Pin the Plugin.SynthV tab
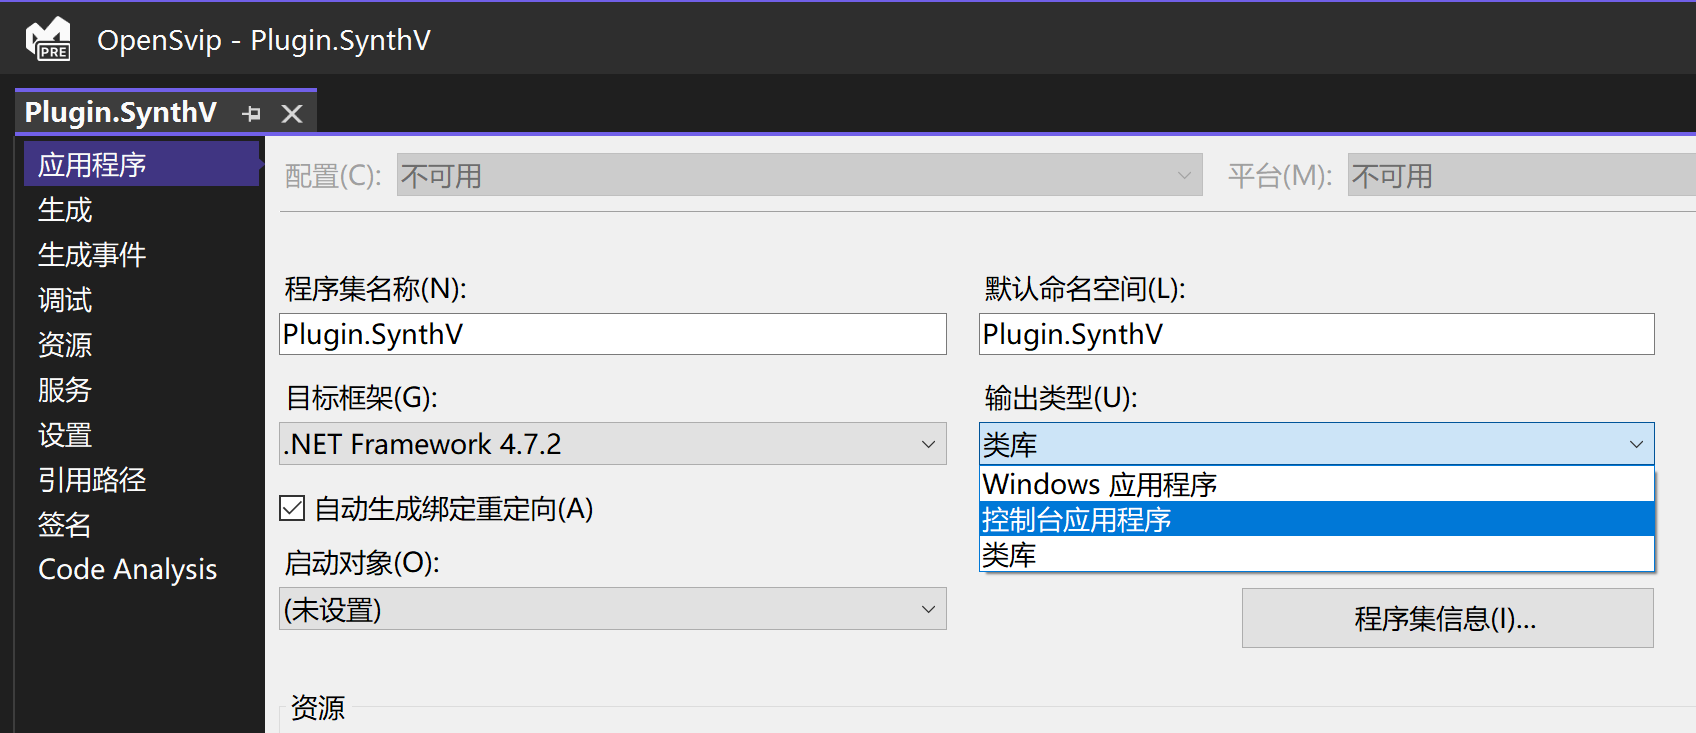 coord(252,114)
